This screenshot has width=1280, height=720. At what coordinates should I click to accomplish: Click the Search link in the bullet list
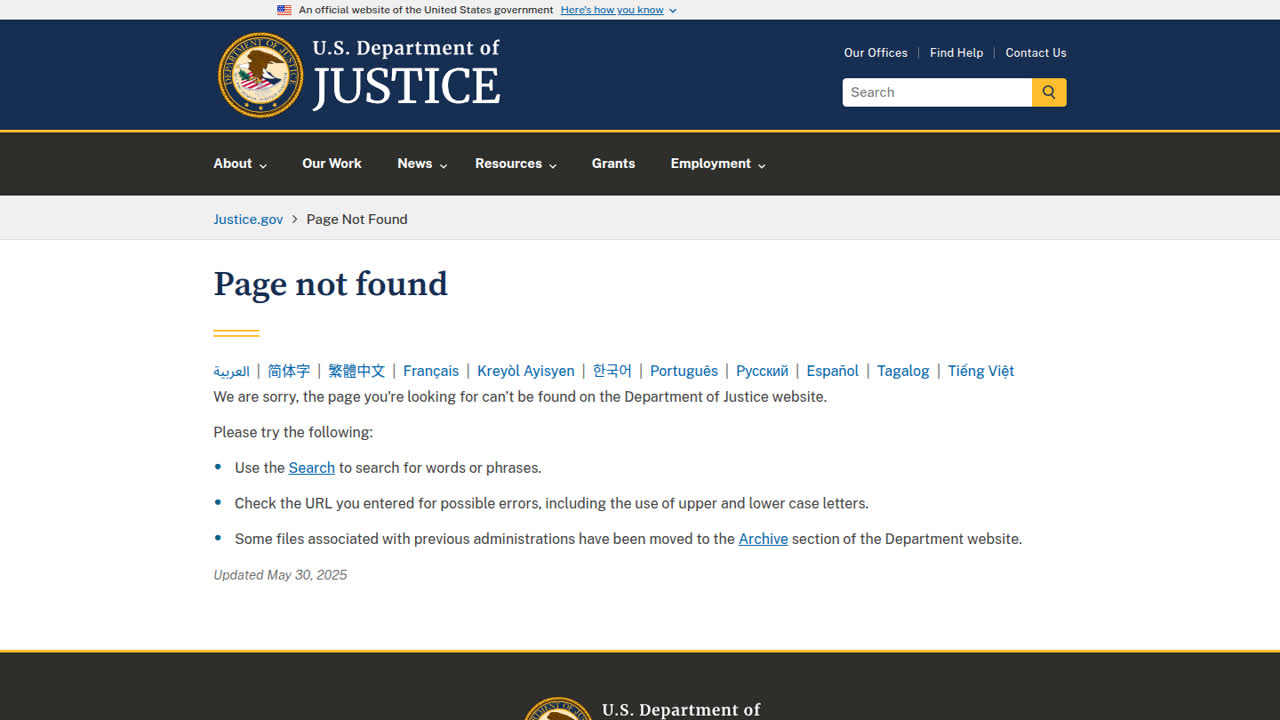(312, 468)
